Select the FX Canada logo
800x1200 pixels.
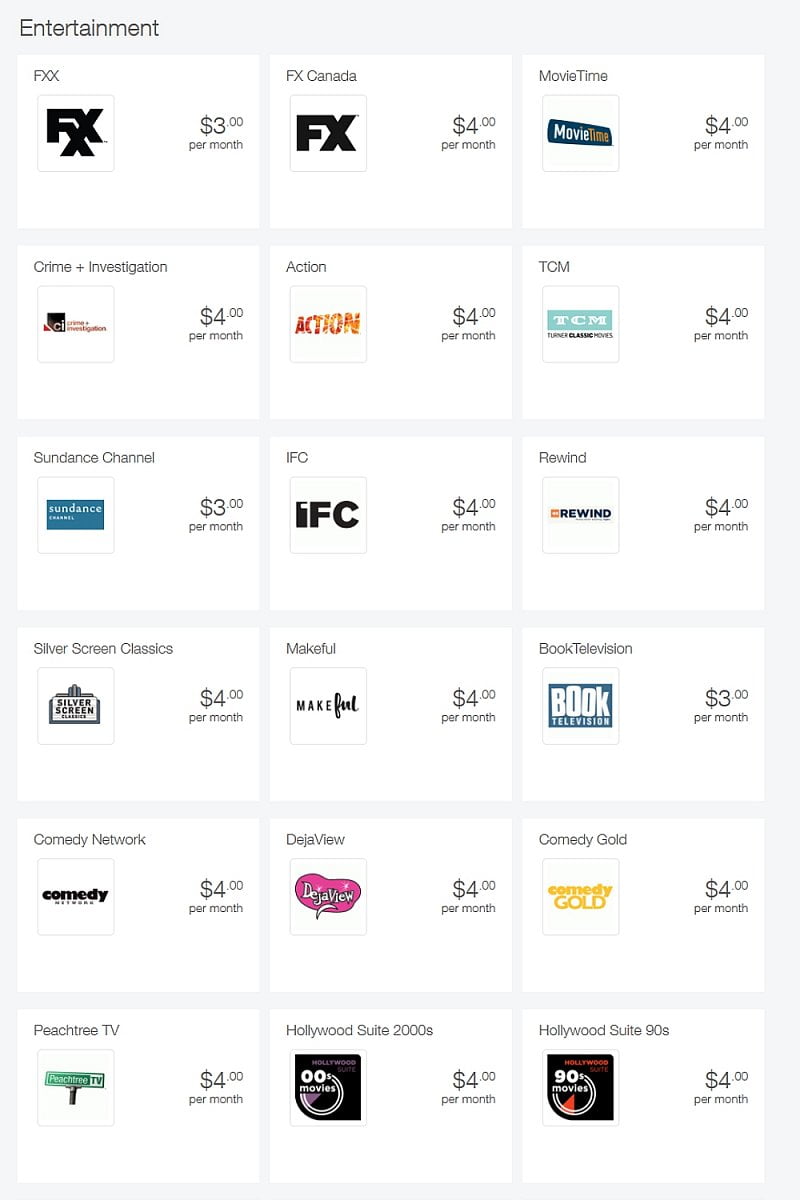tap(328, 133)
